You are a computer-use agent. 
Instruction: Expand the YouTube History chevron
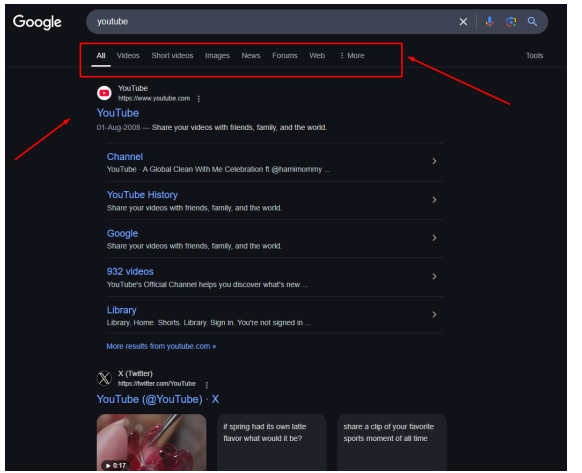tap(434, 200)
